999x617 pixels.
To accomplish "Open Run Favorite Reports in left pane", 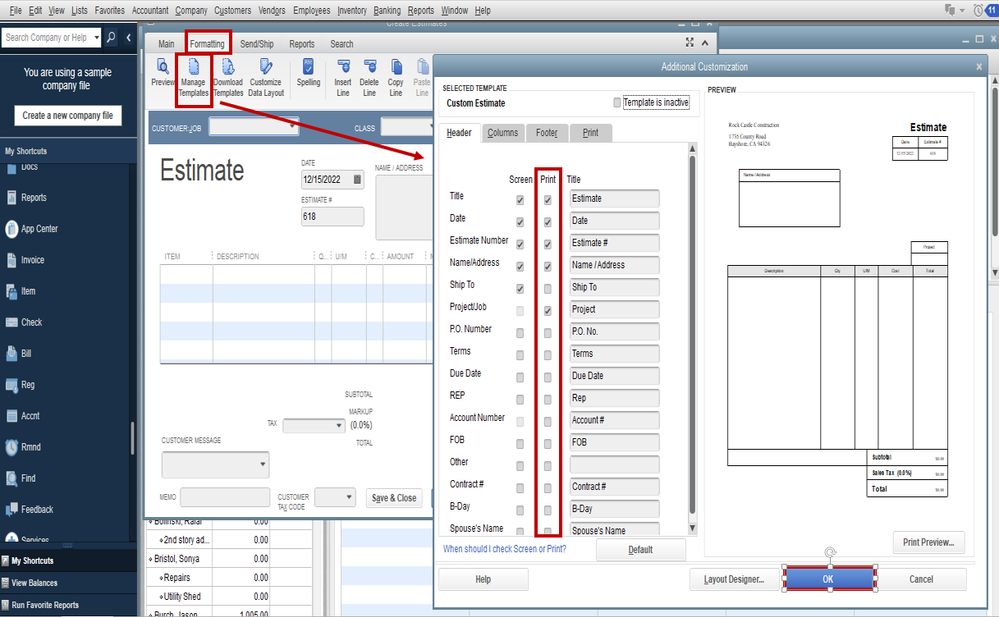I will [45, 606].
